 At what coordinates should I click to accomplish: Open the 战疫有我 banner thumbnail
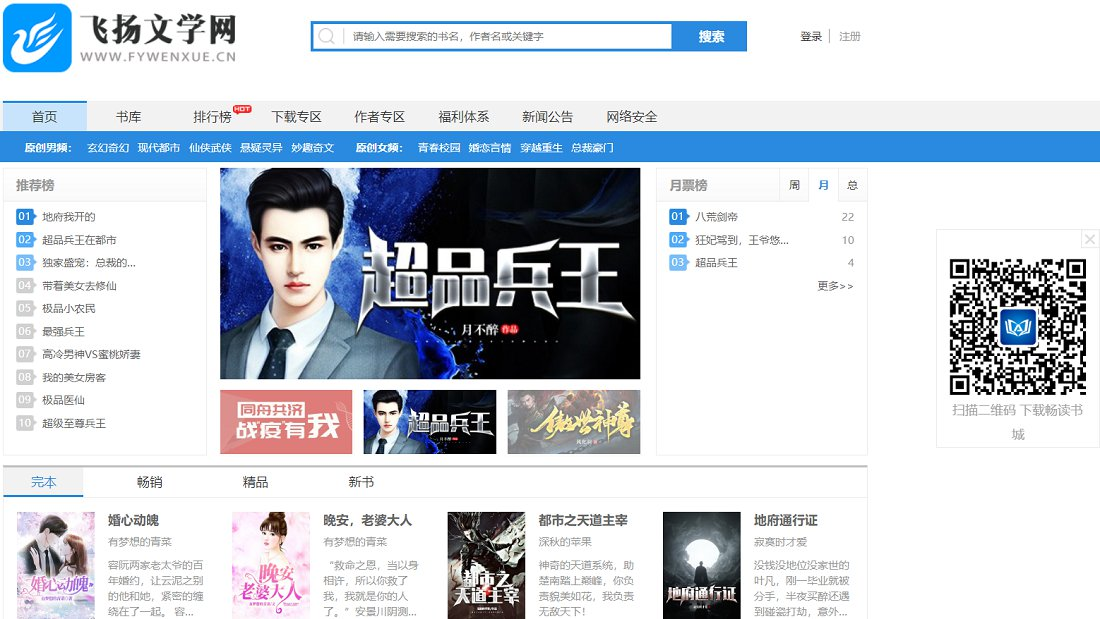tap(286, 422)
